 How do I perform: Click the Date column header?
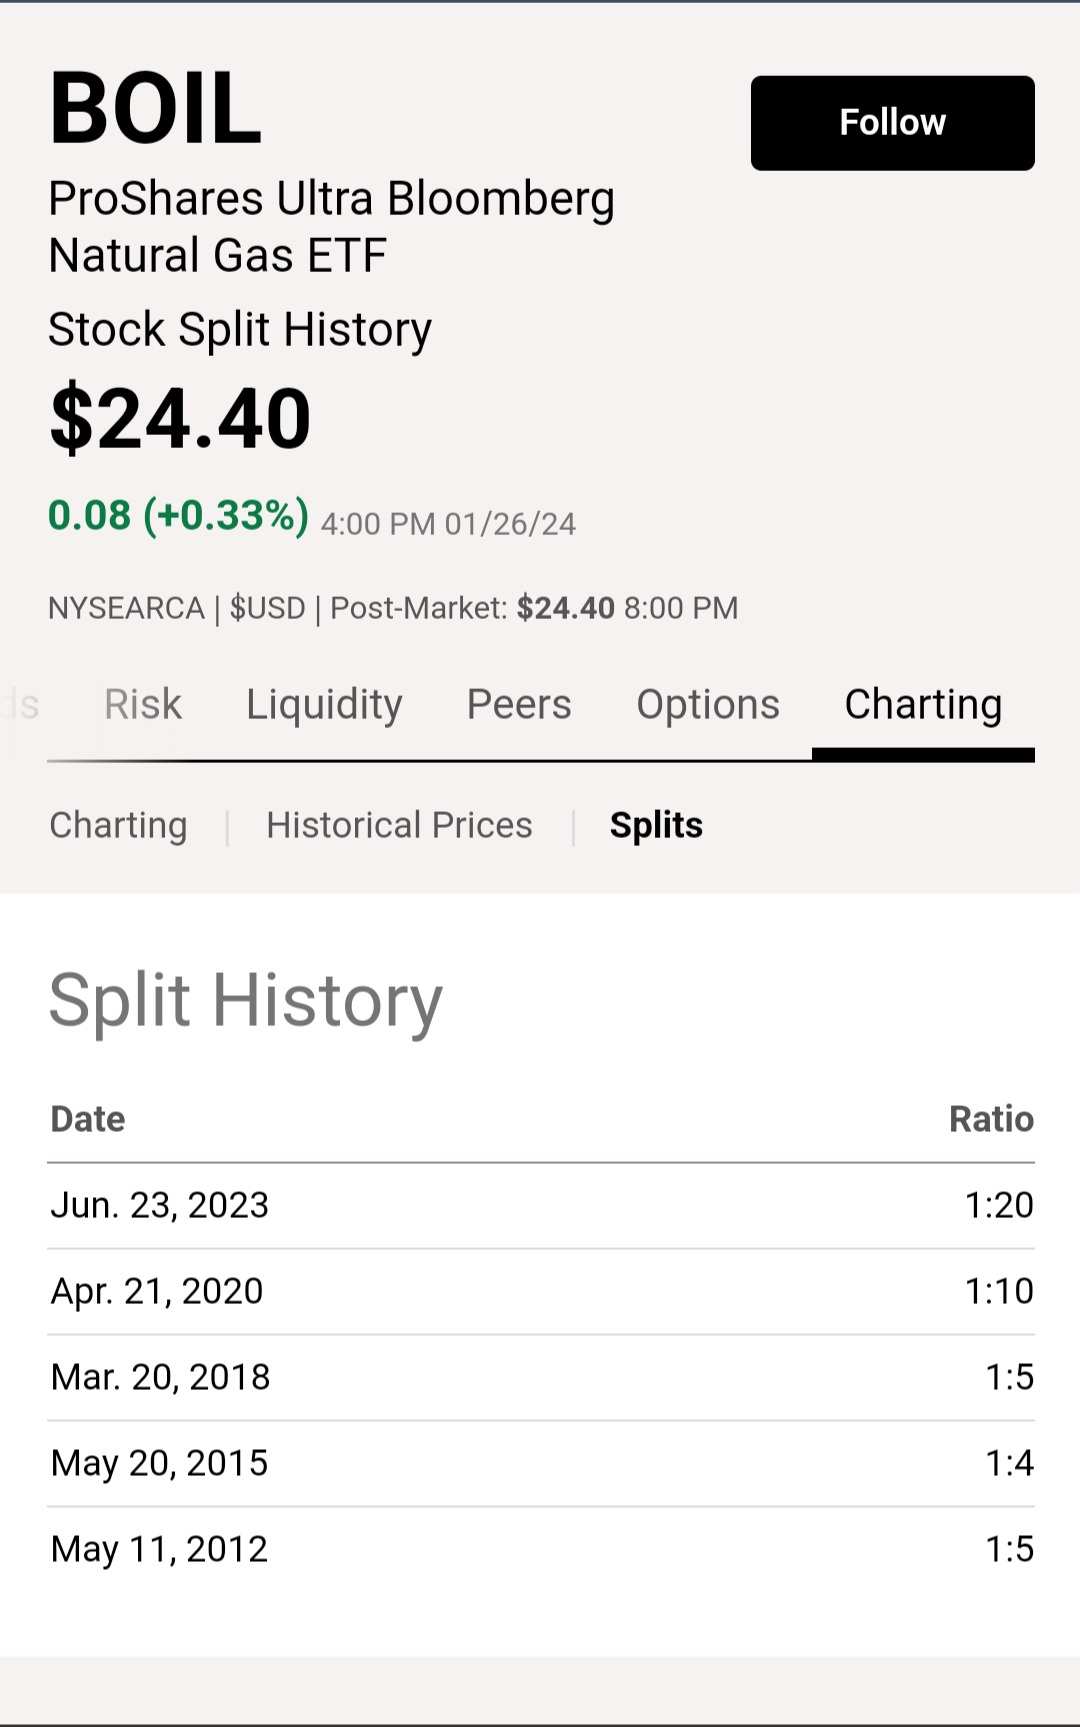point(88,1119)
